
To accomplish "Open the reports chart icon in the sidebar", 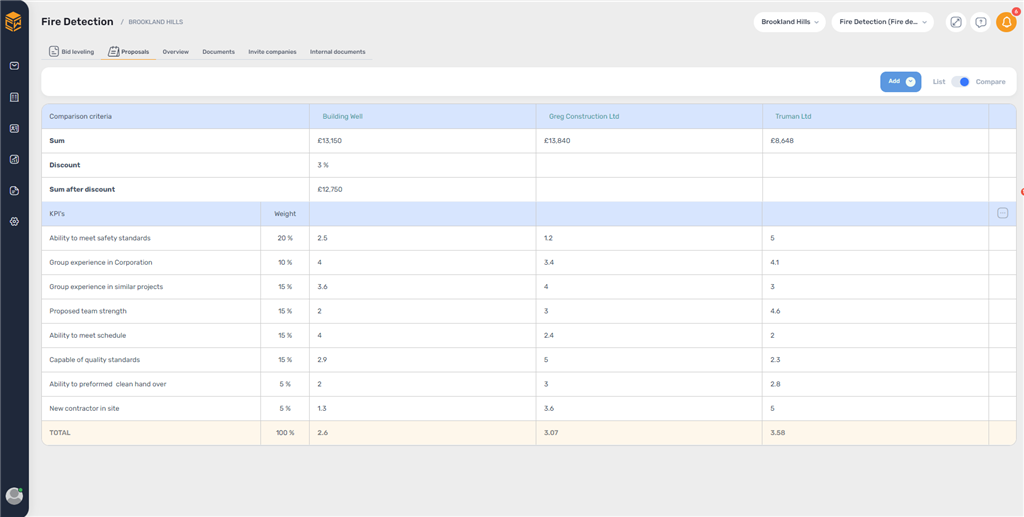I will [x=14, y=159].
